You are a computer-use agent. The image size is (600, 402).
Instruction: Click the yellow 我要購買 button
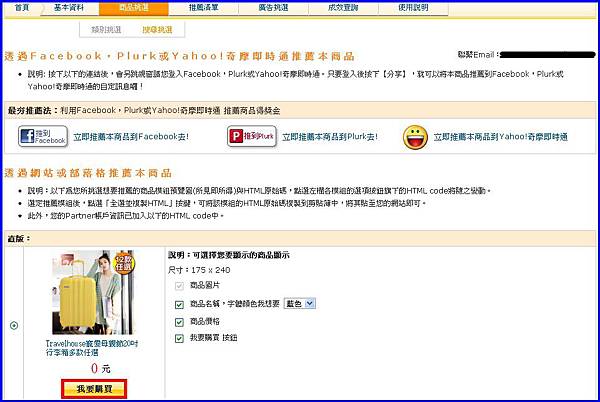(94, 389)
